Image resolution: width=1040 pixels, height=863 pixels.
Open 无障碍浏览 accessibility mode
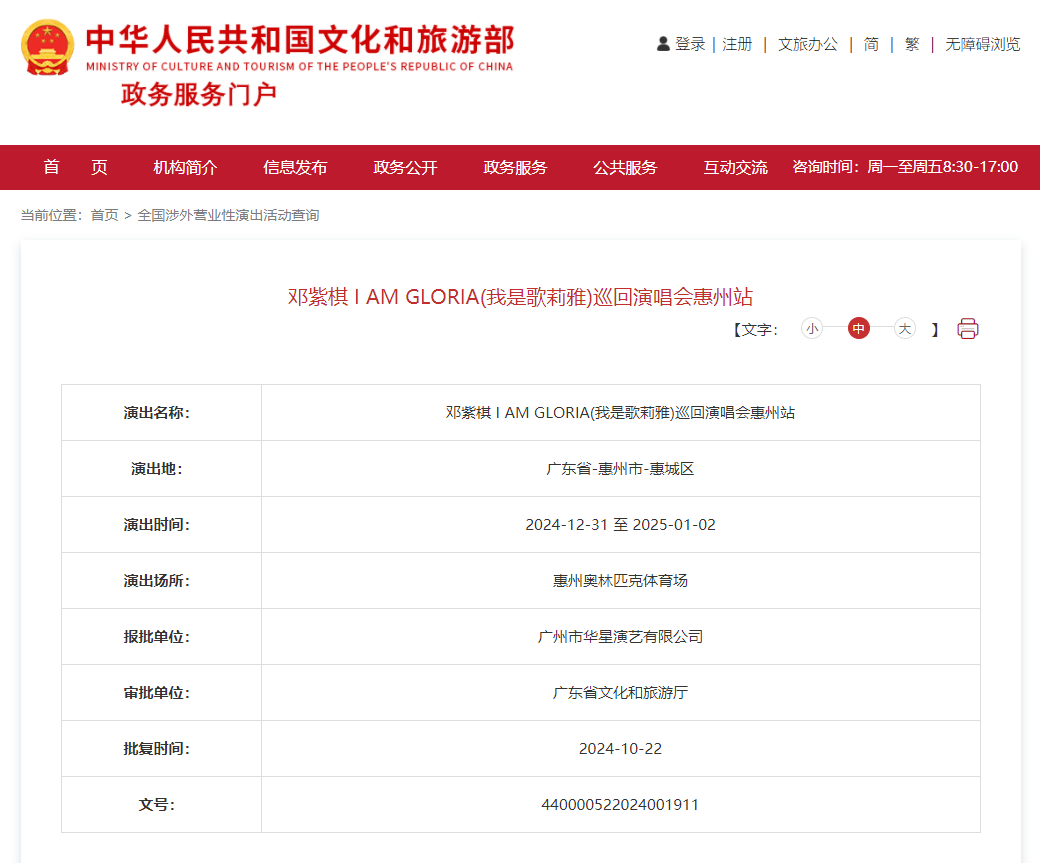[x=982, y=44]
